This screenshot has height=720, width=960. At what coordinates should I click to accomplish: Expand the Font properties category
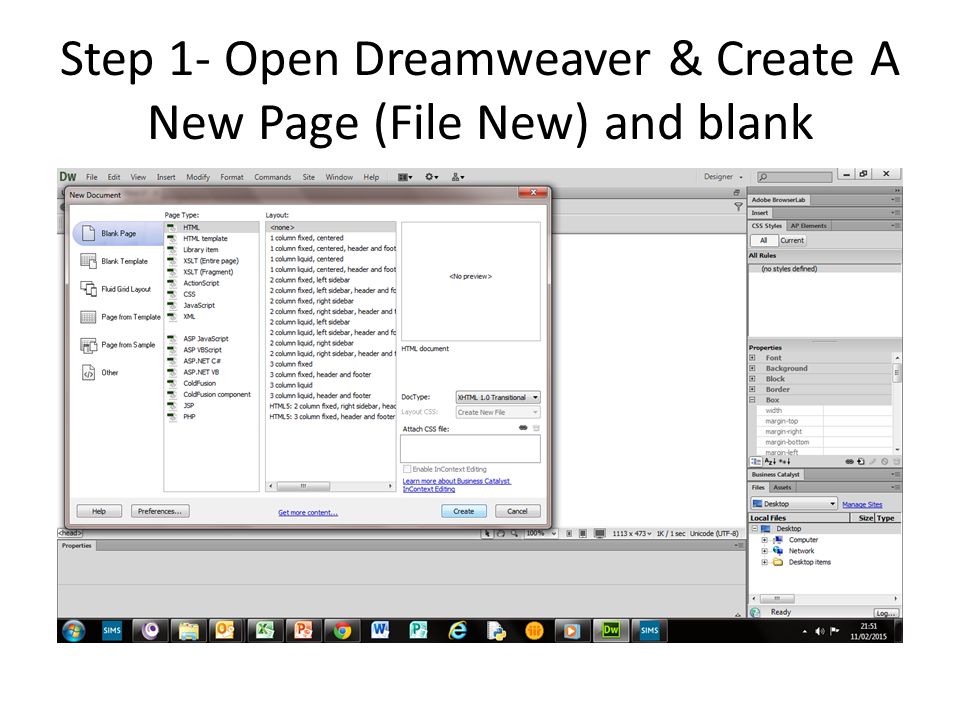(752, 358)
